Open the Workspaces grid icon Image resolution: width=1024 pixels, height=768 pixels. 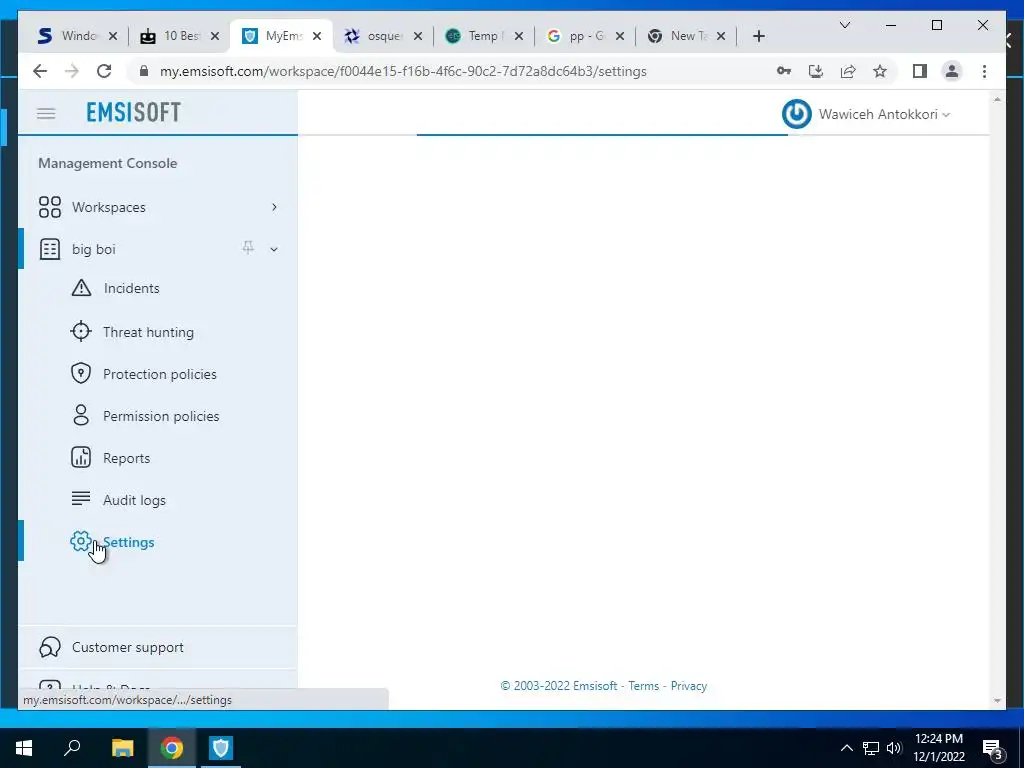pos(50,207)
